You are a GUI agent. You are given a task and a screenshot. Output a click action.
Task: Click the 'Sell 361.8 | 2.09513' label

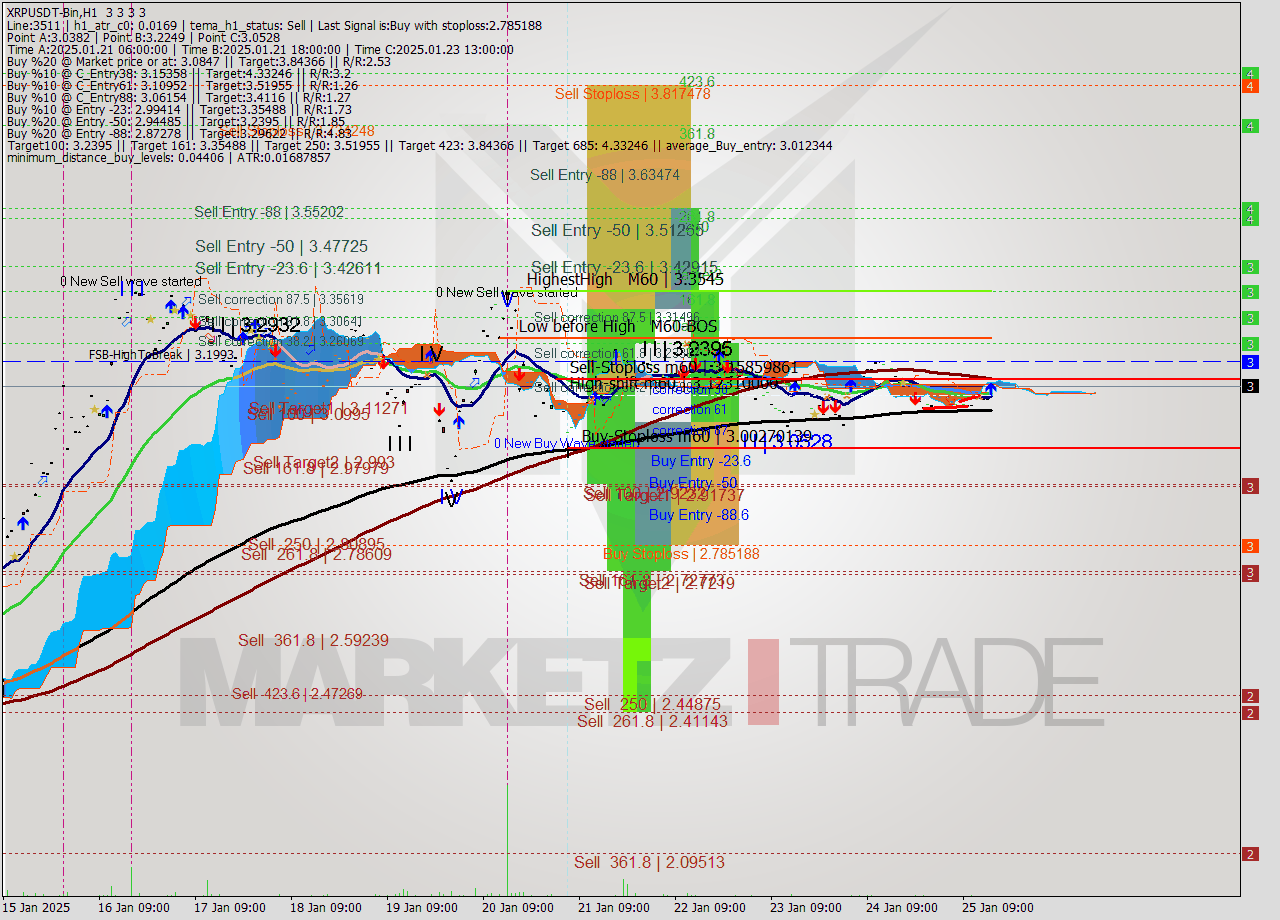[x=650, y=862]
